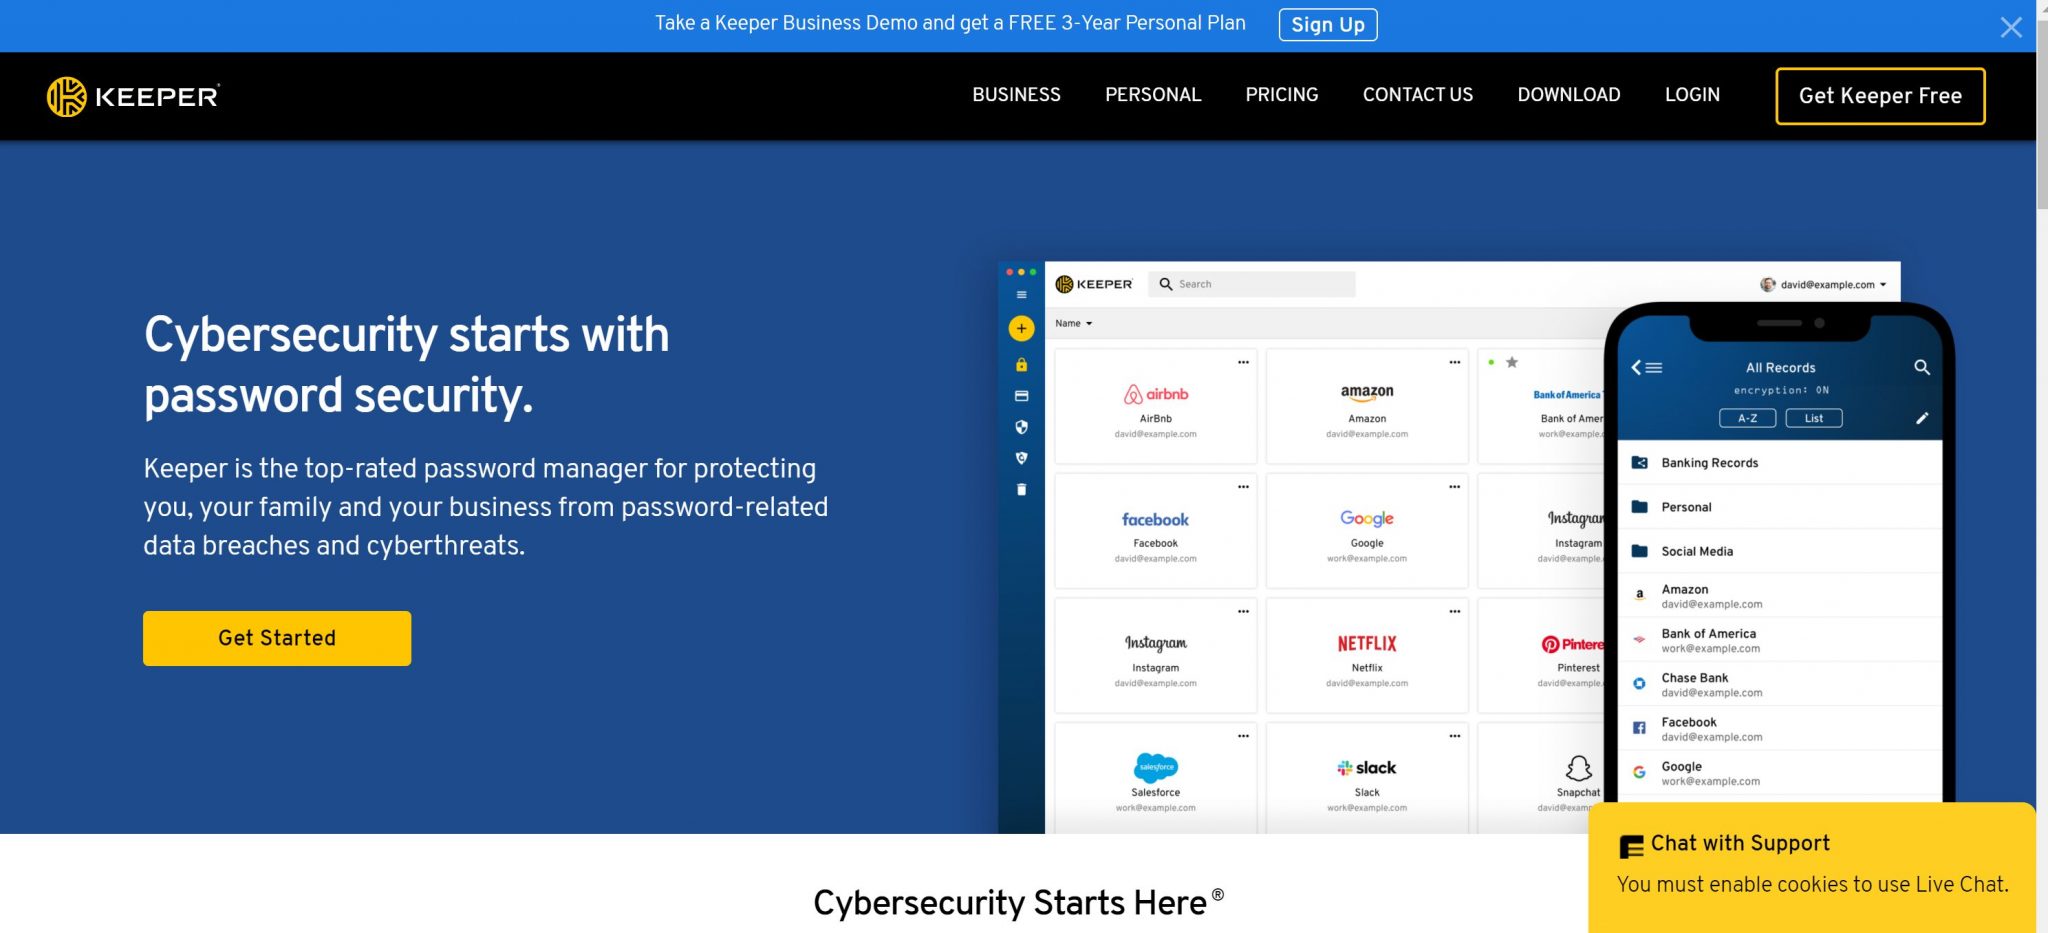The width and height of the screenshot is (2048, 933).
Task: Click the star favorite icon on Bank of America card
Action: [1512, 362]
